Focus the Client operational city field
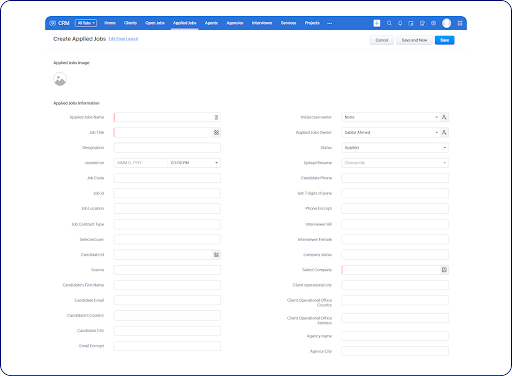The height and width of the screenshot is (376, 512). click(x=395, y=285)
